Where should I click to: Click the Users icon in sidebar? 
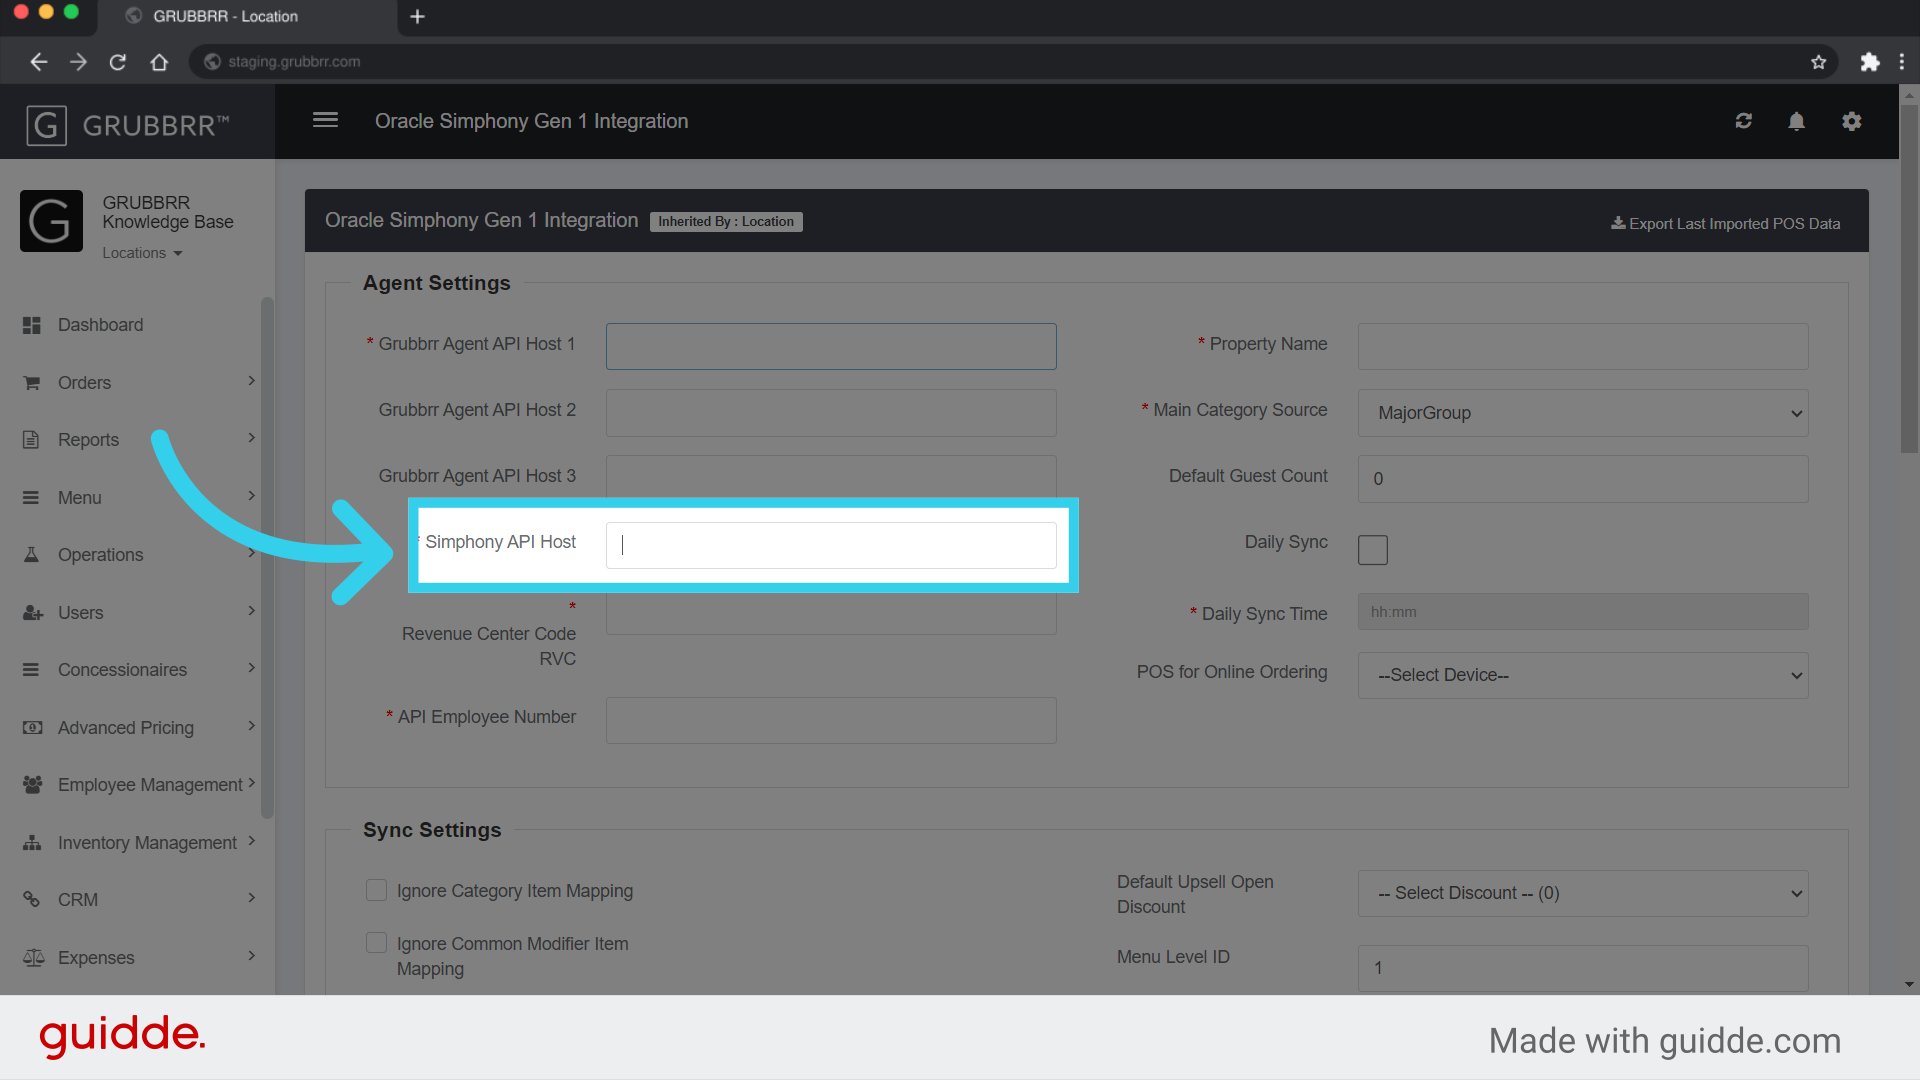click(32, 613)
